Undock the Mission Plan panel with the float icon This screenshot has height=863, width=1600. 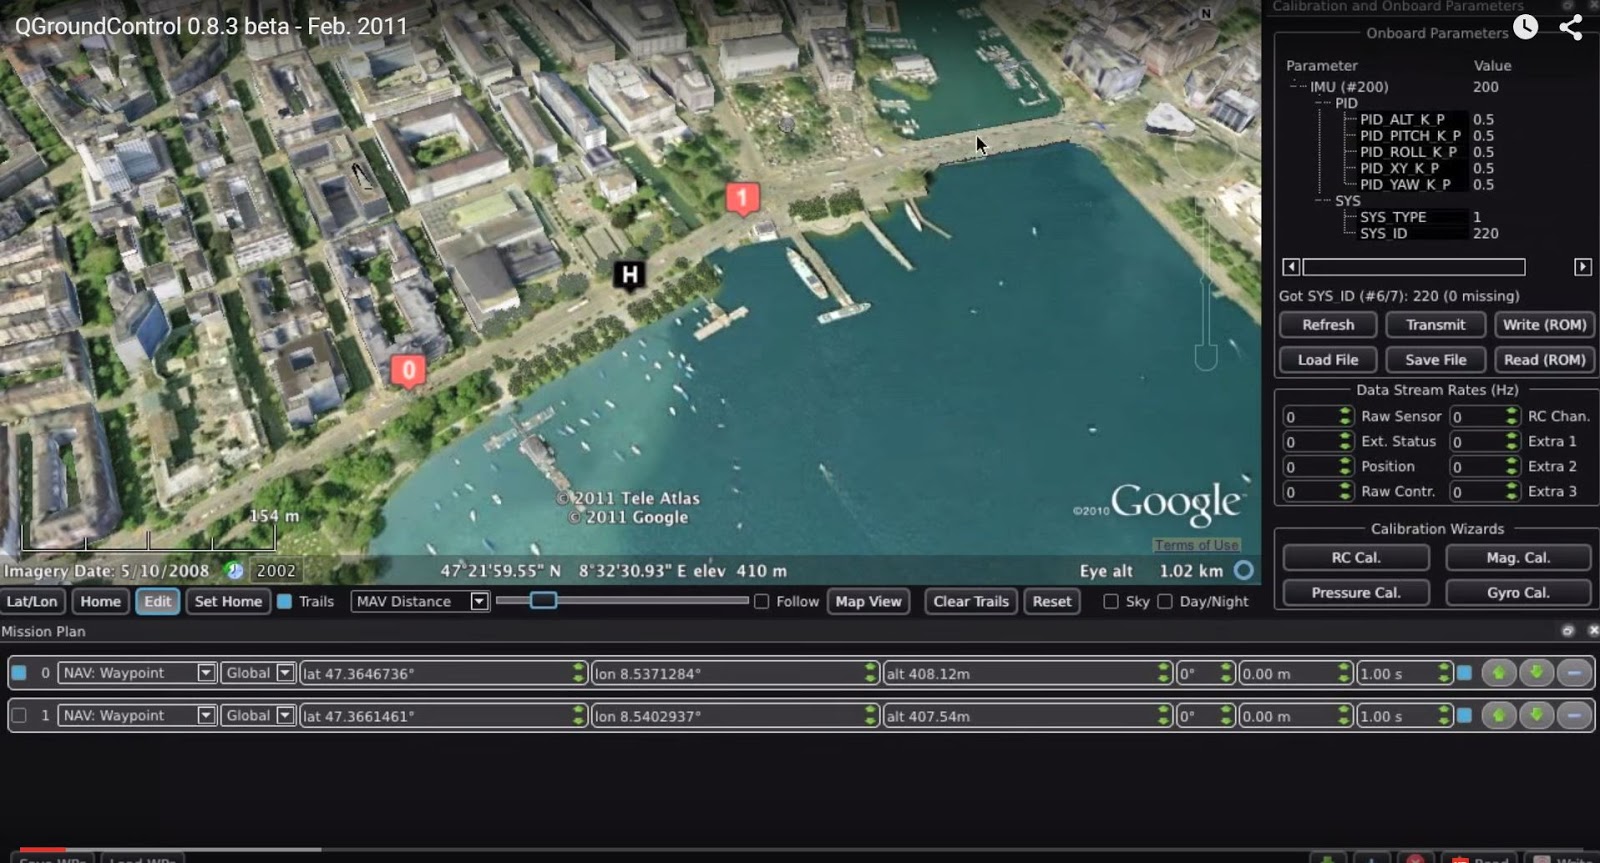click(x=1568, y=630)
